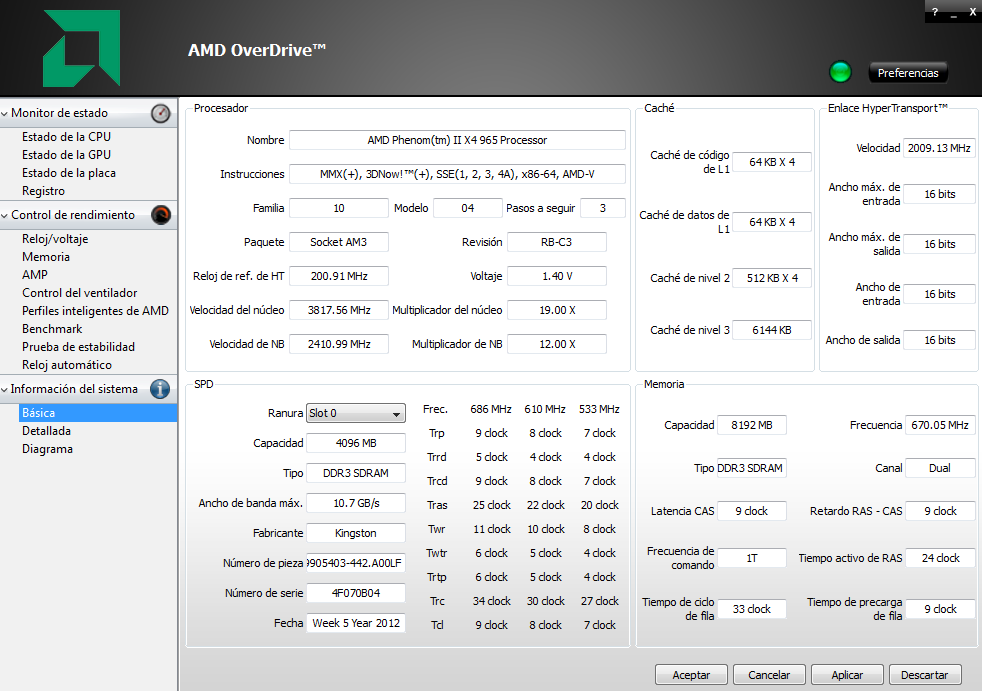This screenshot has height=691, width=982.
Task: Click the Número de serie 4F070B04 field
Action: 356,593
